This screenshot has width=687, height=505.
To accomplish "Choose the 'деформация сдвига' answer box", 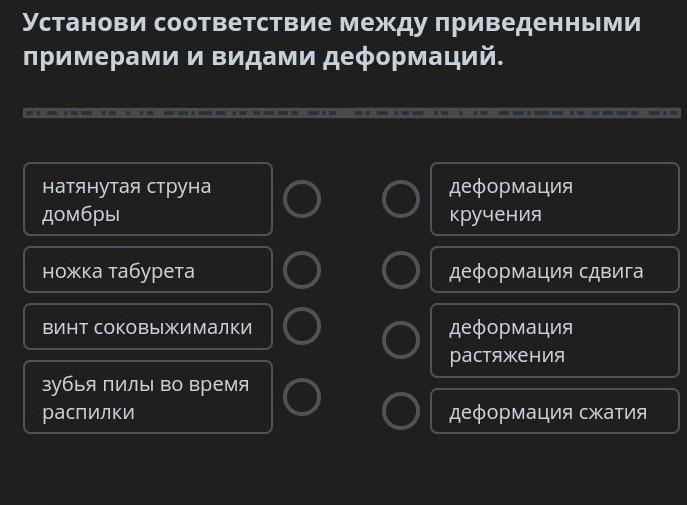I will pos(554,270).
